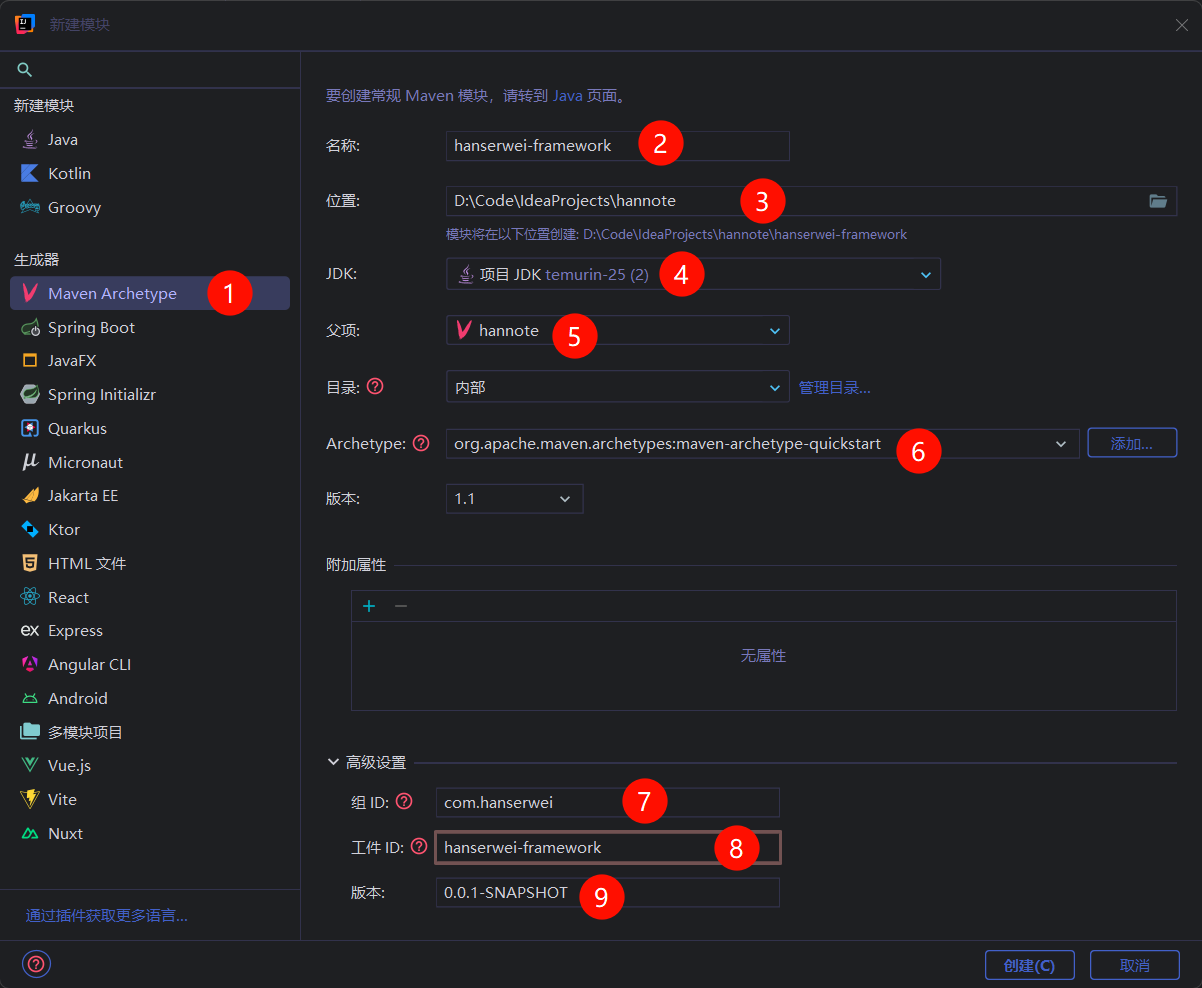The image size is (1202, 988).
Task: Click the plus icon to add property
Action: click(x=369, y=606)
